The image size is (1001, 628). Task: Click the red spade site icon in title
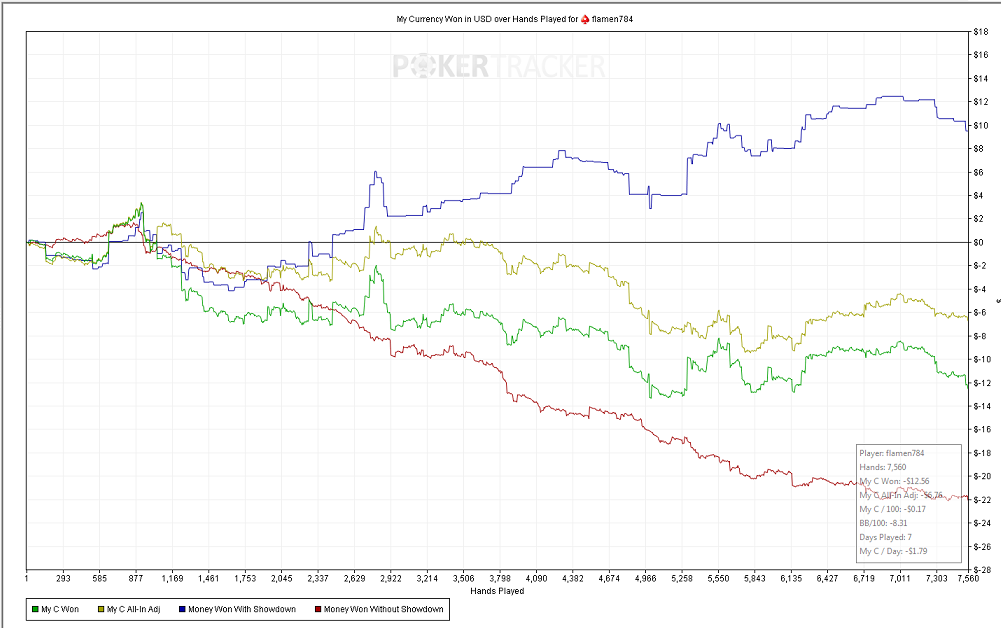pyautogui.click(x=585, y=19)
